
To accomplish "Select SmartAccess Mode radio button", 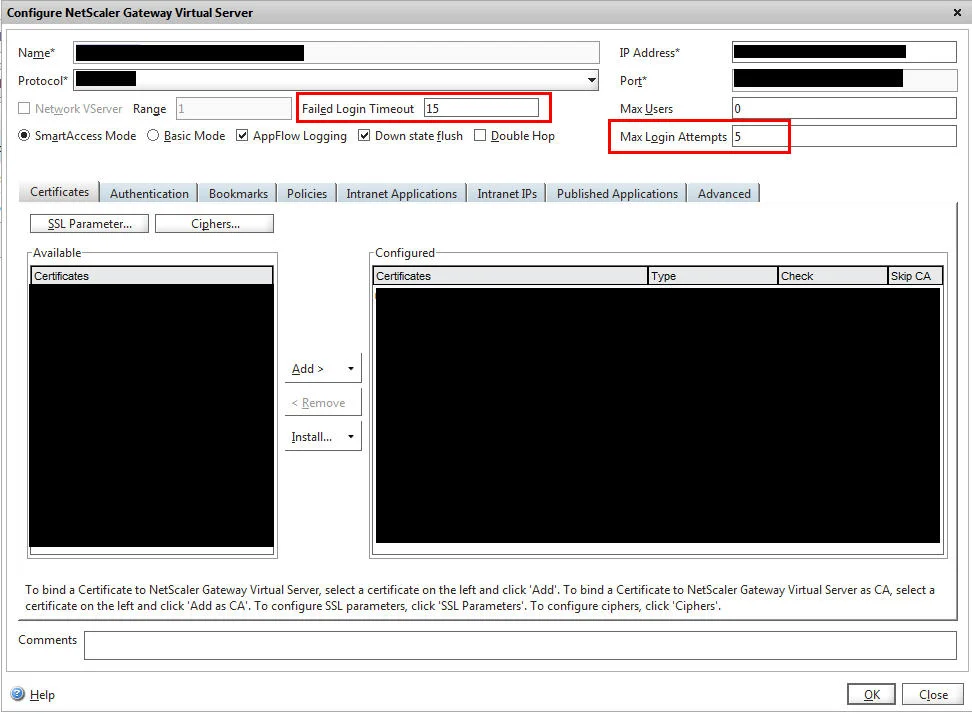I will tap(24, 135).
